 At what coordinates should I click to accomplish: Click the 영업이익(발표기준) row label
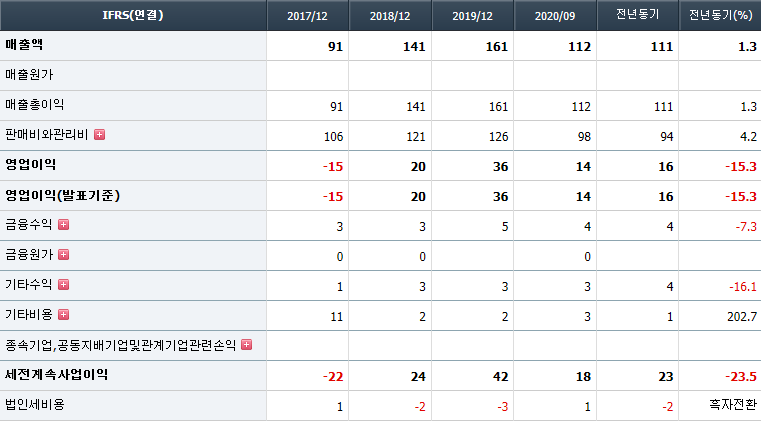click(x=62, y=195)
